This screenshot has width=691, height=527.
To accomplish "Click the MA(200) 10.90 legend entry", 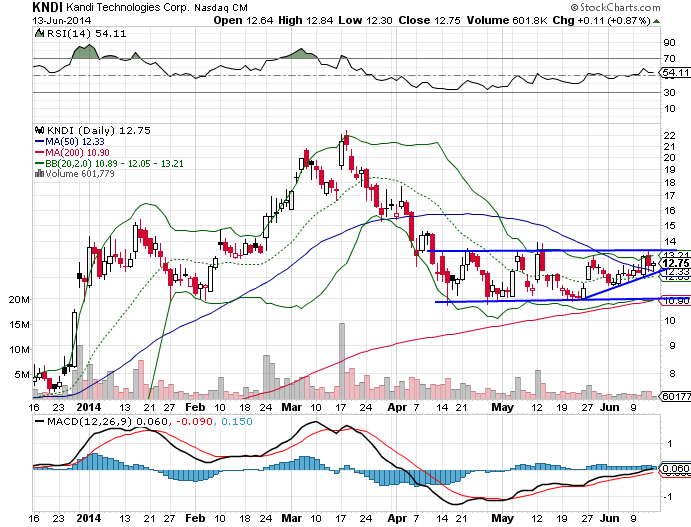I will (x=72, y=152).
